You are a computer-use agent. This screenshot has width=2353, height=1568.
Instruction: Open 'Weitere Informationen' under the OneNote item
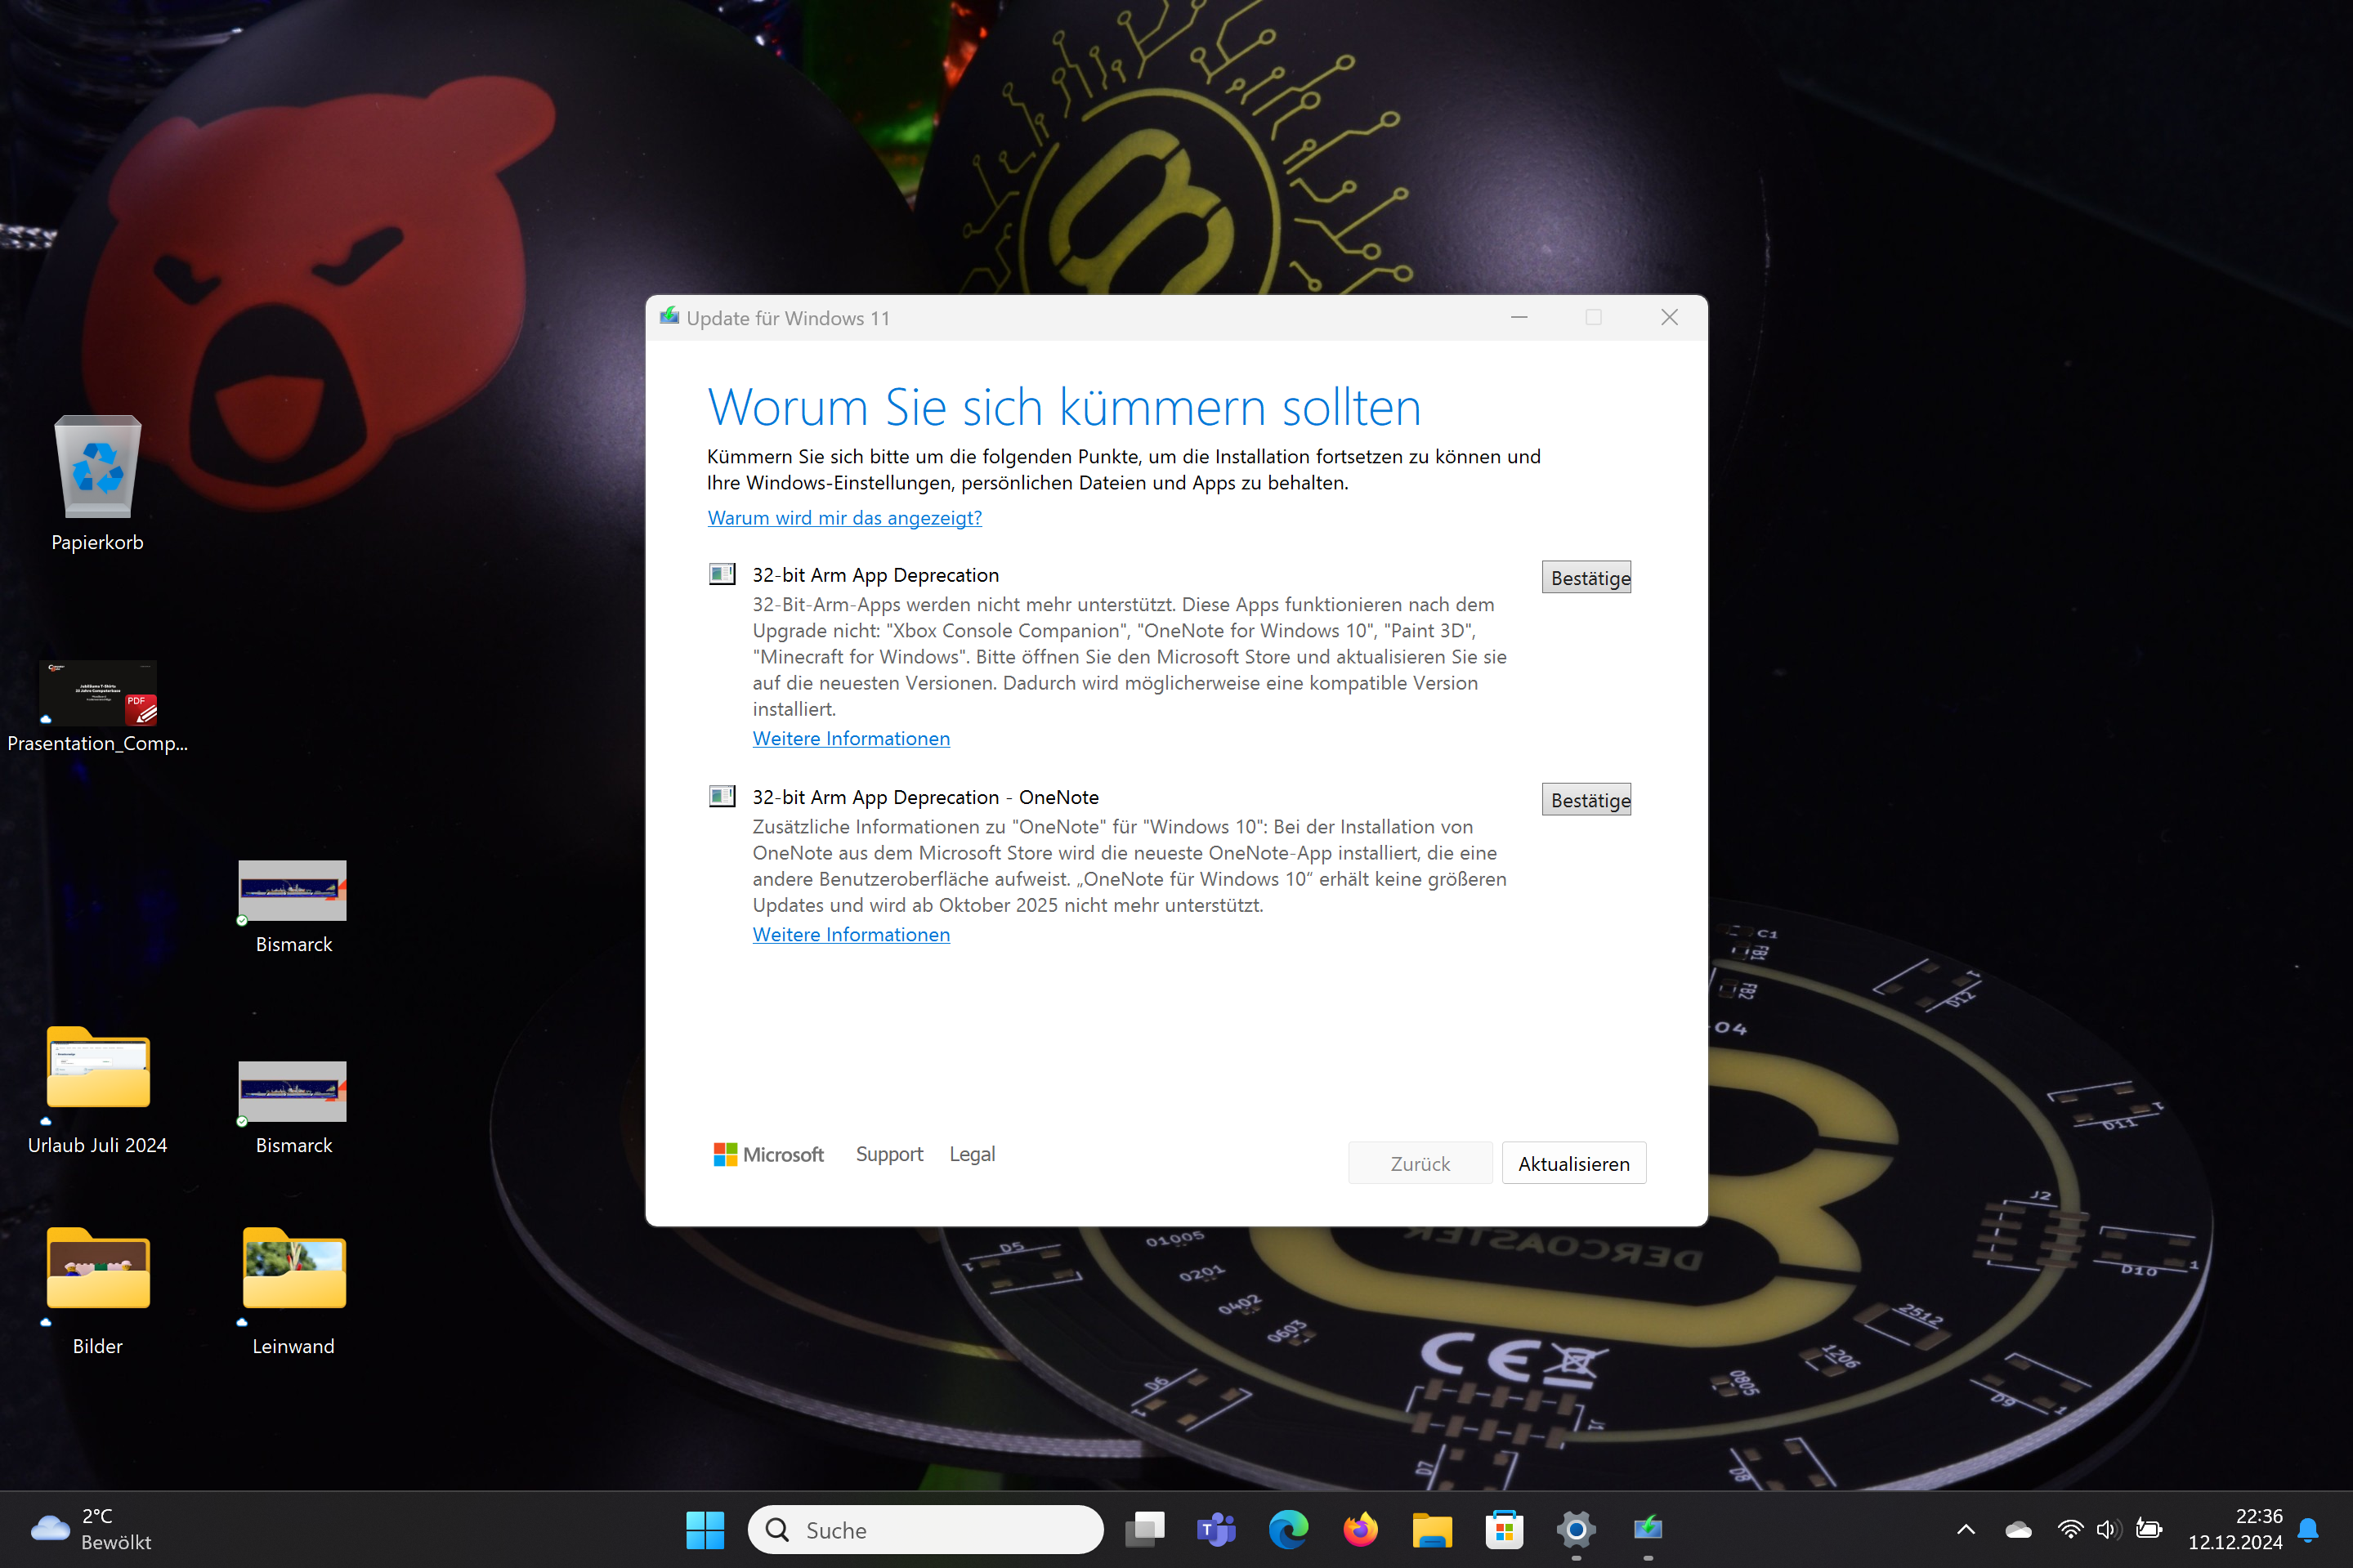851,934
